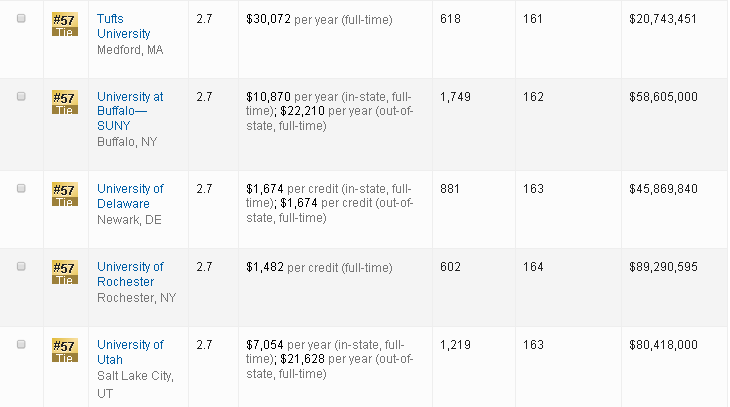Click the #57 Tie badge for Tufts

[x=64, y=25]
